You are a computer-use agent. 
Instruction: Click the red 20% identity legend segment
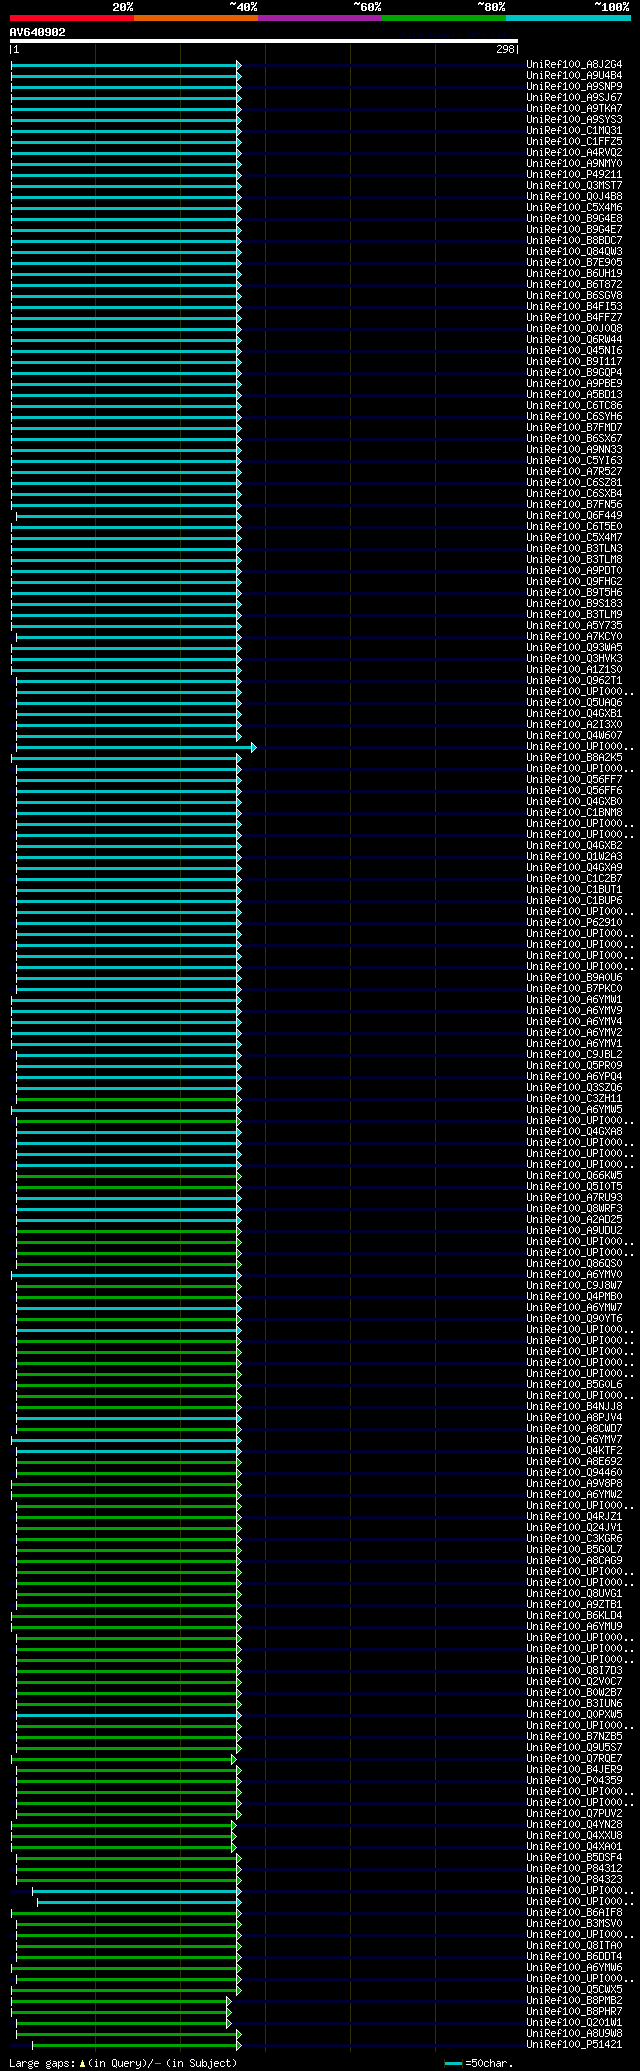click(x=72, y=17)
